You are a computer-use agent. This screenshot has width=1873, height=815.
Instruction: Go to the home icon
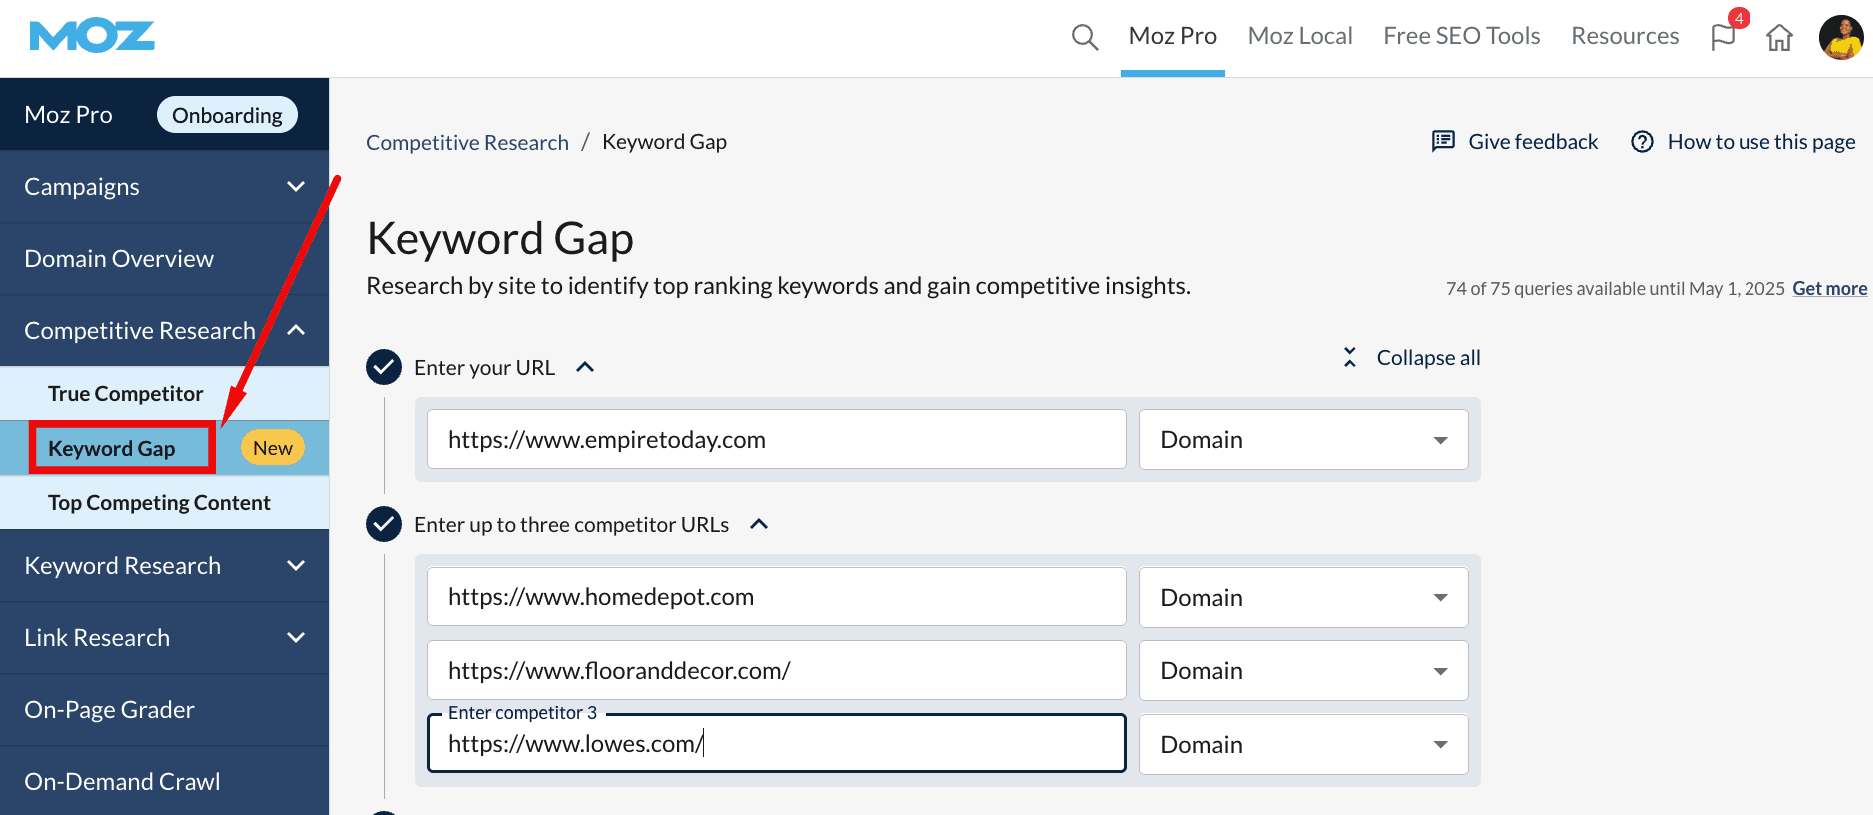1779,38
